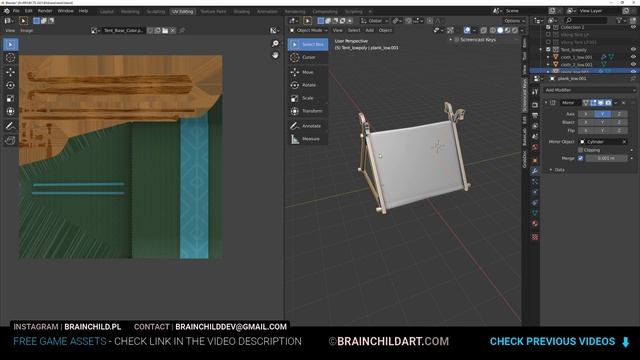Choose the Cursor tool in the 3D viewport
640x360 pixels.
(308, 58)
